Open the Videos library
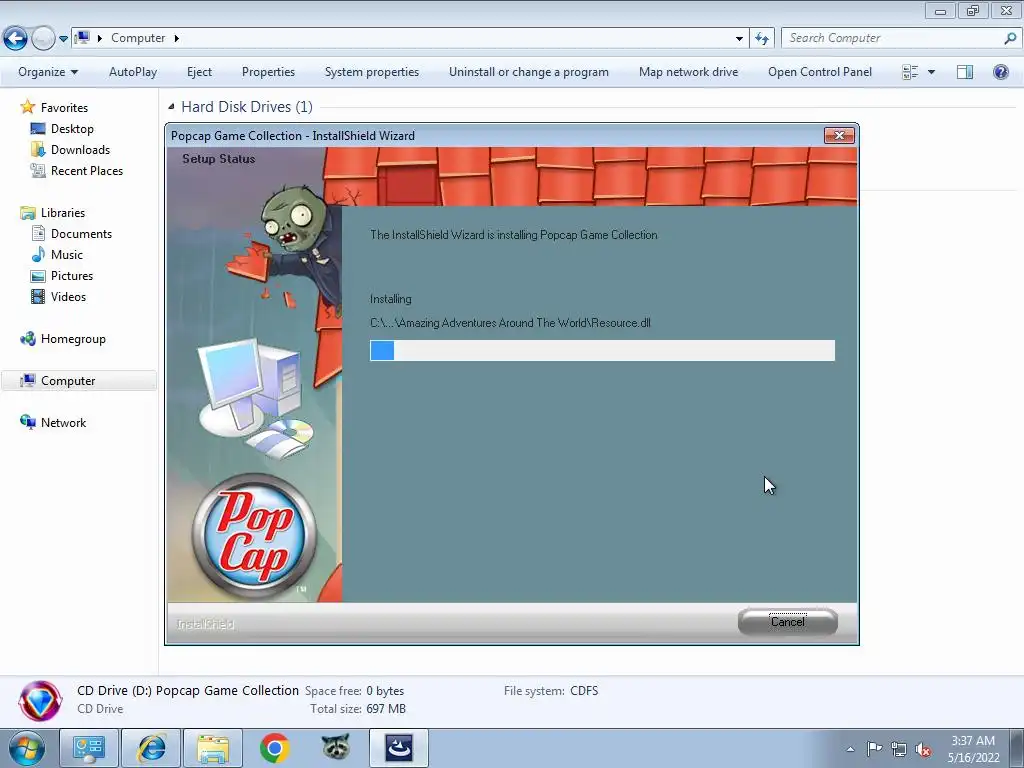Viewport: 1024px width, 768px height. [68, 296]
